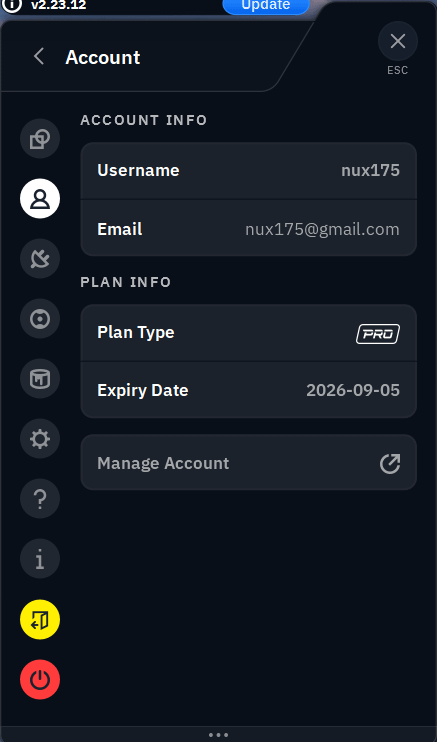Screen dimensions: 437x742
Task: Click the username value nux175
Action: click(370, 170)
